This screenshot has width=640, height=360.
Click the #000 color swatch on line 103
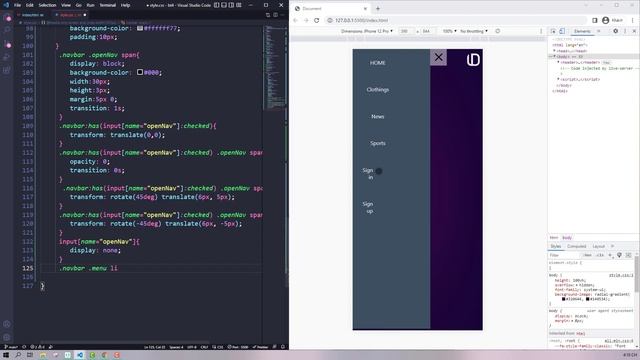[140, 72]
